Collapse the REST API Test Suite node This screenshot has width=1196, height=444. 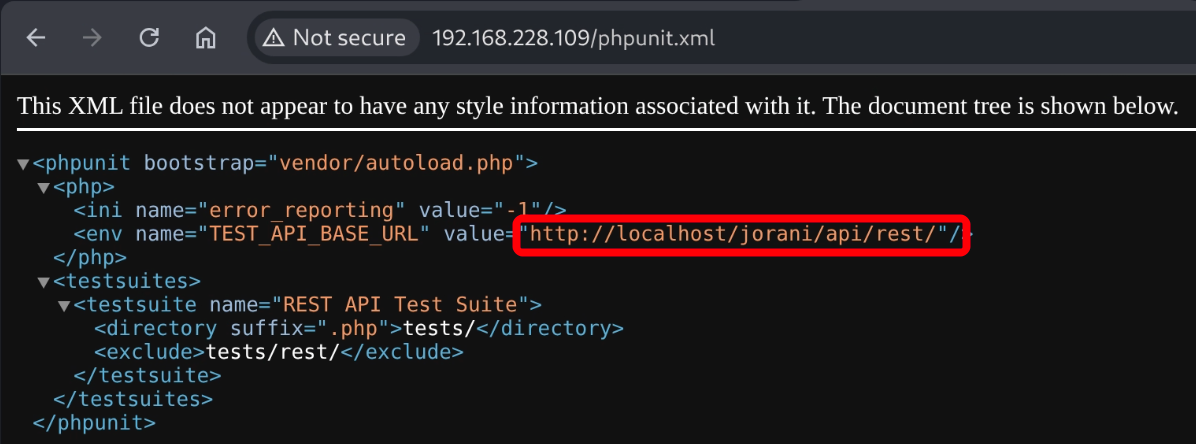point(64,305)
